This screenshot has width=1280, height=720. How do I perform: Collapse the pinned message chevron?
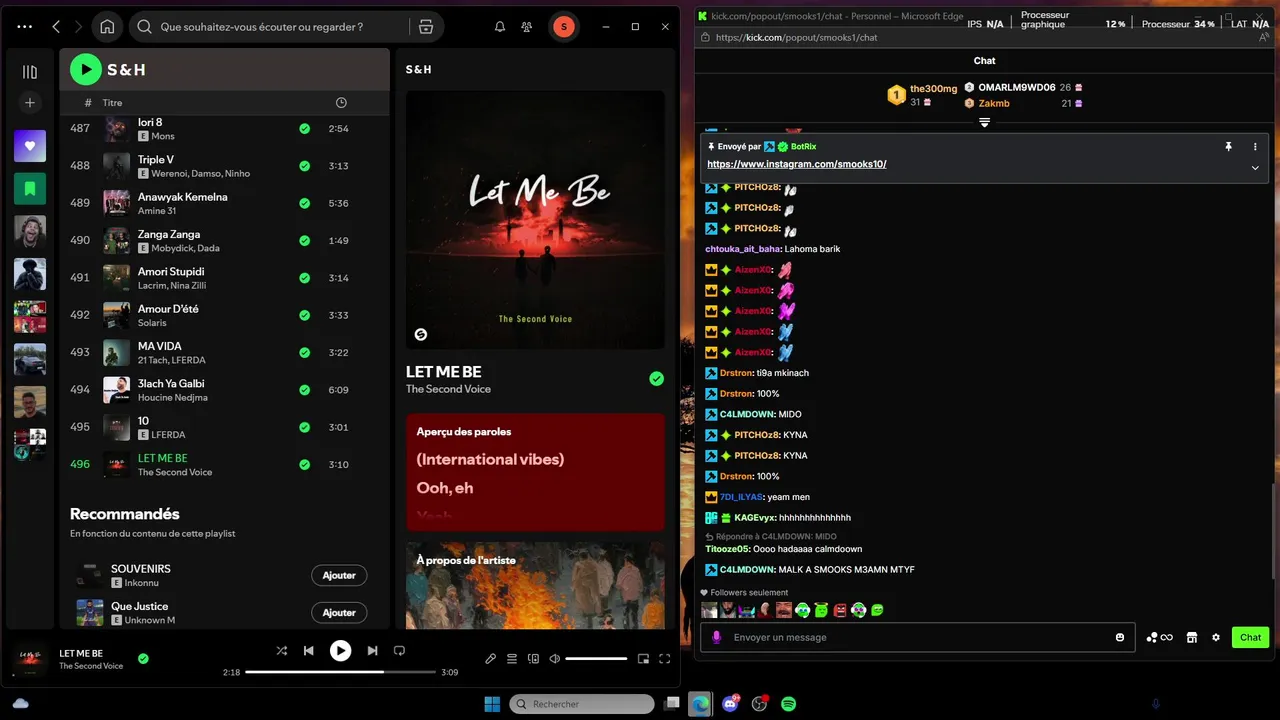(x=1255, y=168)
